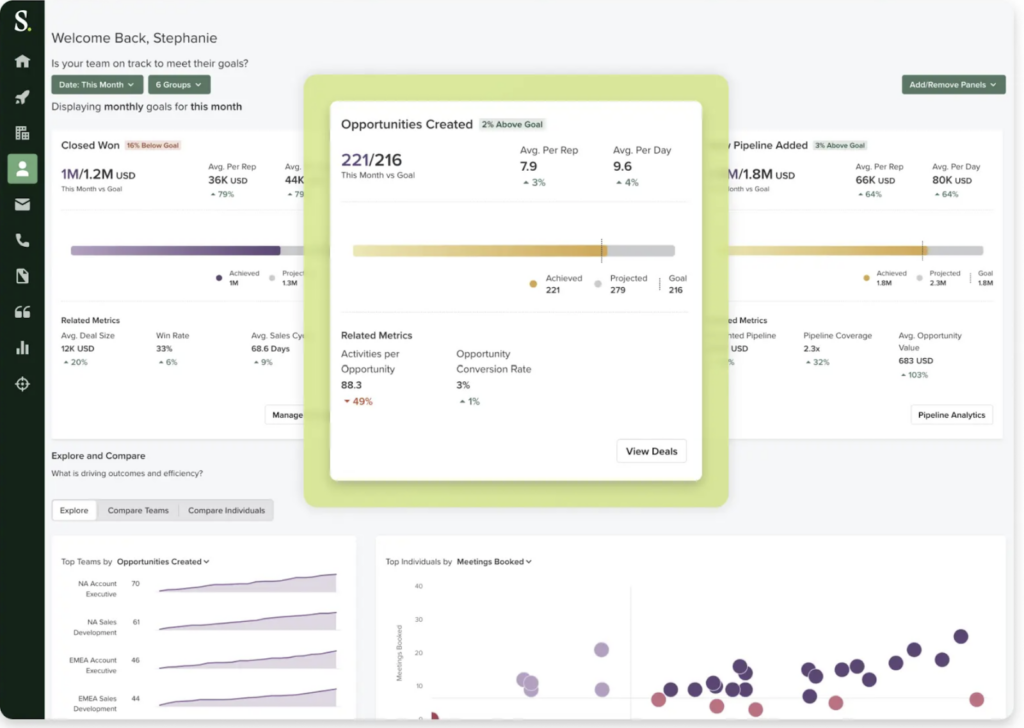Viewport: 1024px width, 728px height.
Task: Click the Achieved 221 legend entry
Action: tap(556, 284)
